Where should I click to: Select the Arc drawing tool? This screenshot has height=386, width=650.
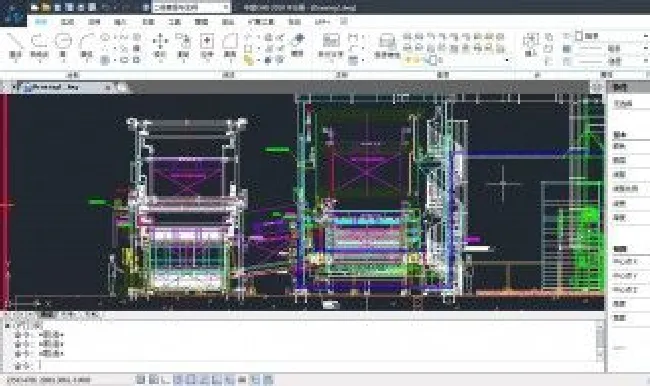click(87, 45)
